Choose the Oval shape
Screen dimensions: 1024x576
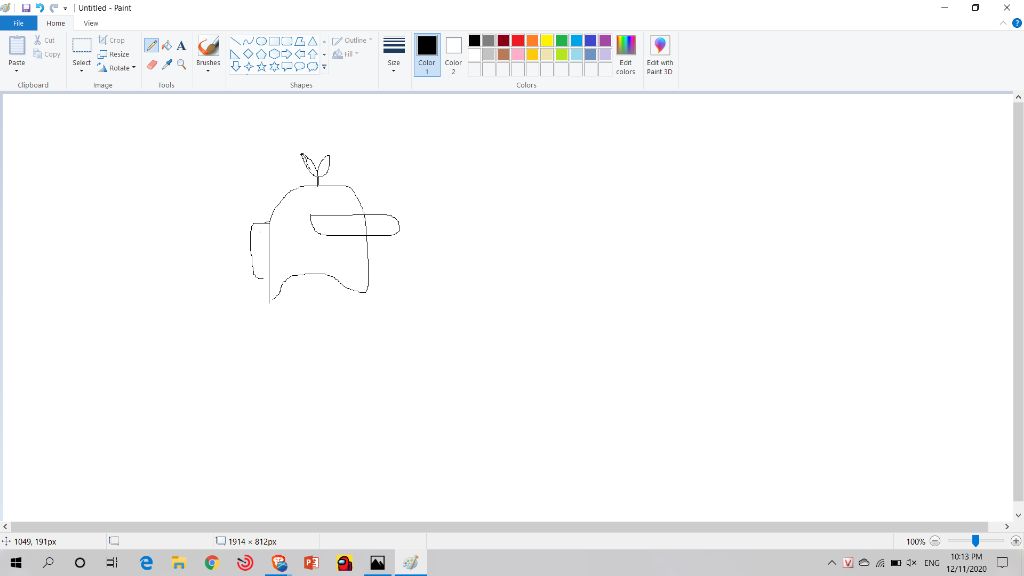click(261, 41)
